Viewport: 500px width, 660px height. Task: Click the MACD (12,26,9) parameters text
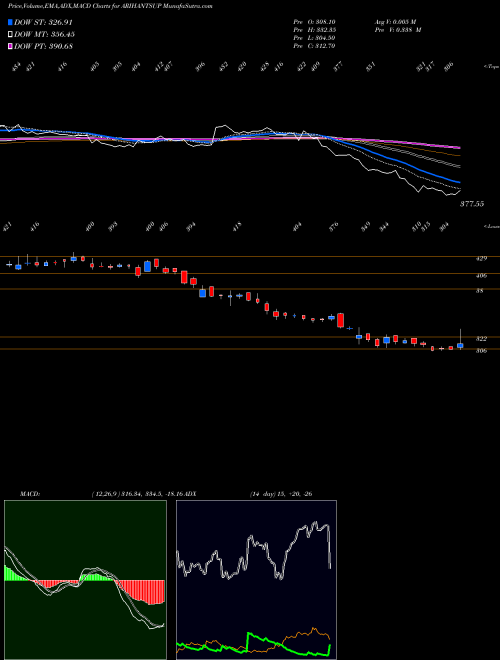tap(137, 494)
